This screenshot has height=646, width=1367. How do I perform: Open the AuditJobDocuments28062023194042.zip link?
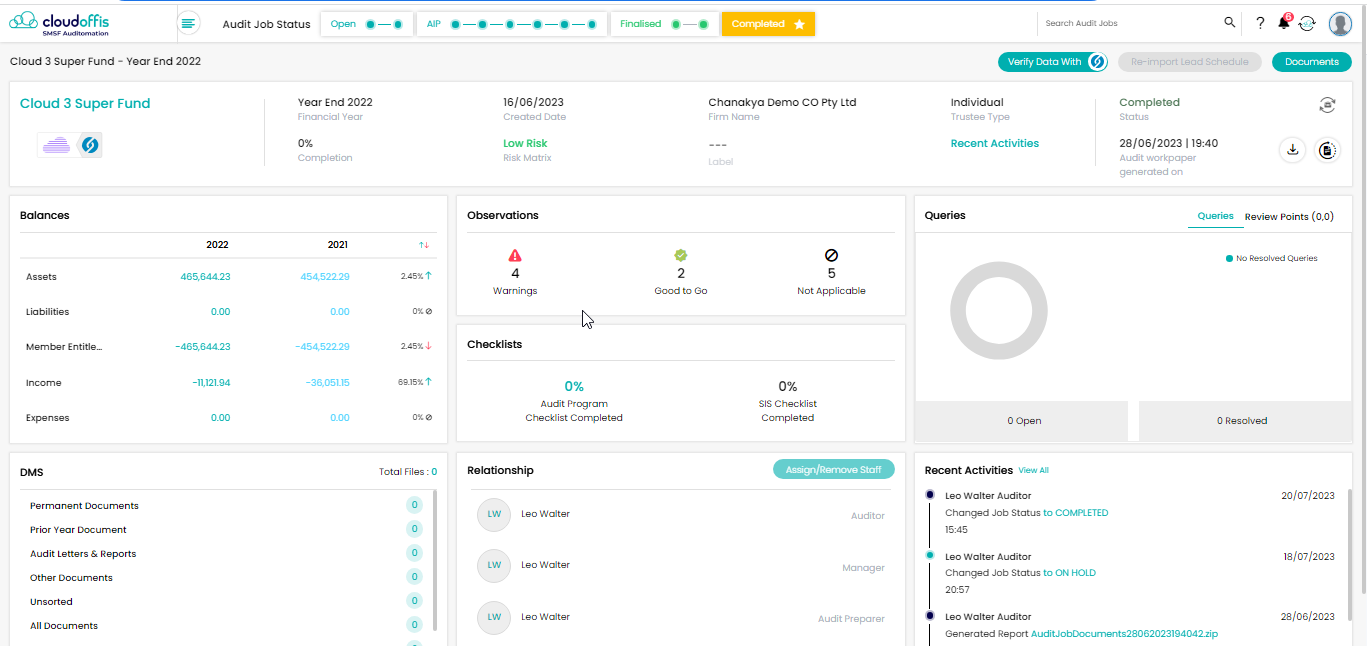pyautogui.click(x=1124, y=634)
